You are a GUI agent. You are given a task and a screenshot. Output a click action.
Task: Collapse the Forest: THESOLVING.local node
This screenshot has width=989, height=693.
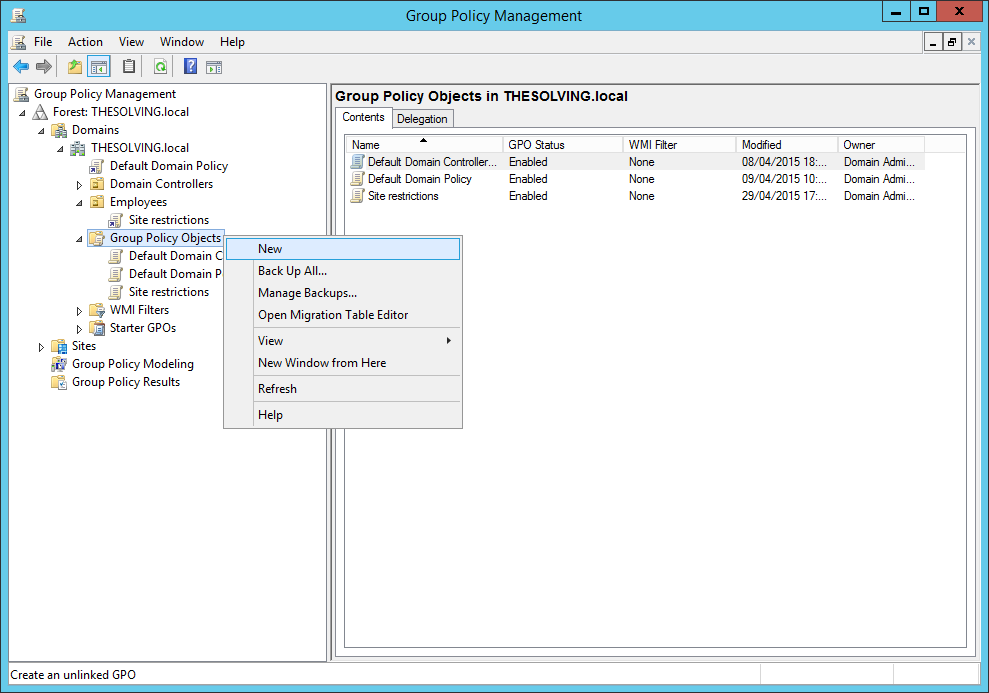(22, 113)
